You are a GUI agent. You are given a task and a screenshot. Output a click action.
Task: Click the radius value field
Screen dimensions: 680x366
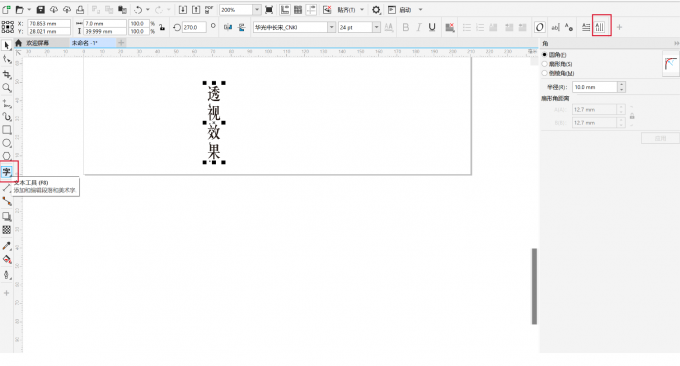595,87
